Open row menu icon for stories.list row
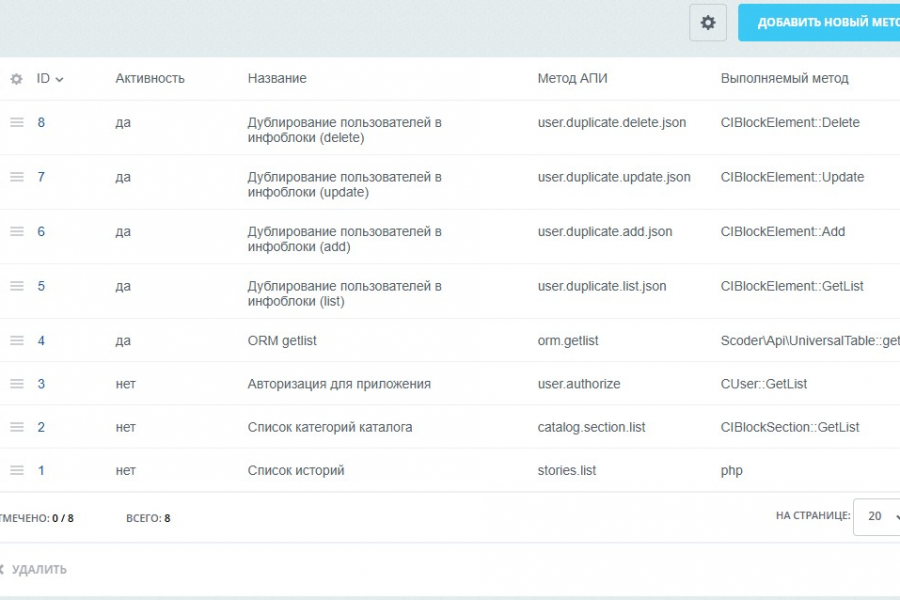Image resolution: width=900 pixels, height=600 pixels. (x=17, y=470)
